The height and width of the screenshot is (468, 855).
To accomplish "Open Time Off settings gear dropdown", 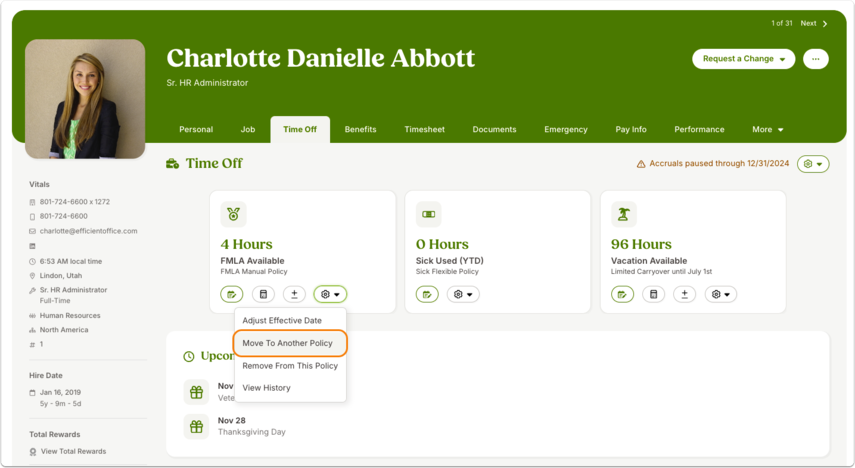I will [x=813, y=164].
